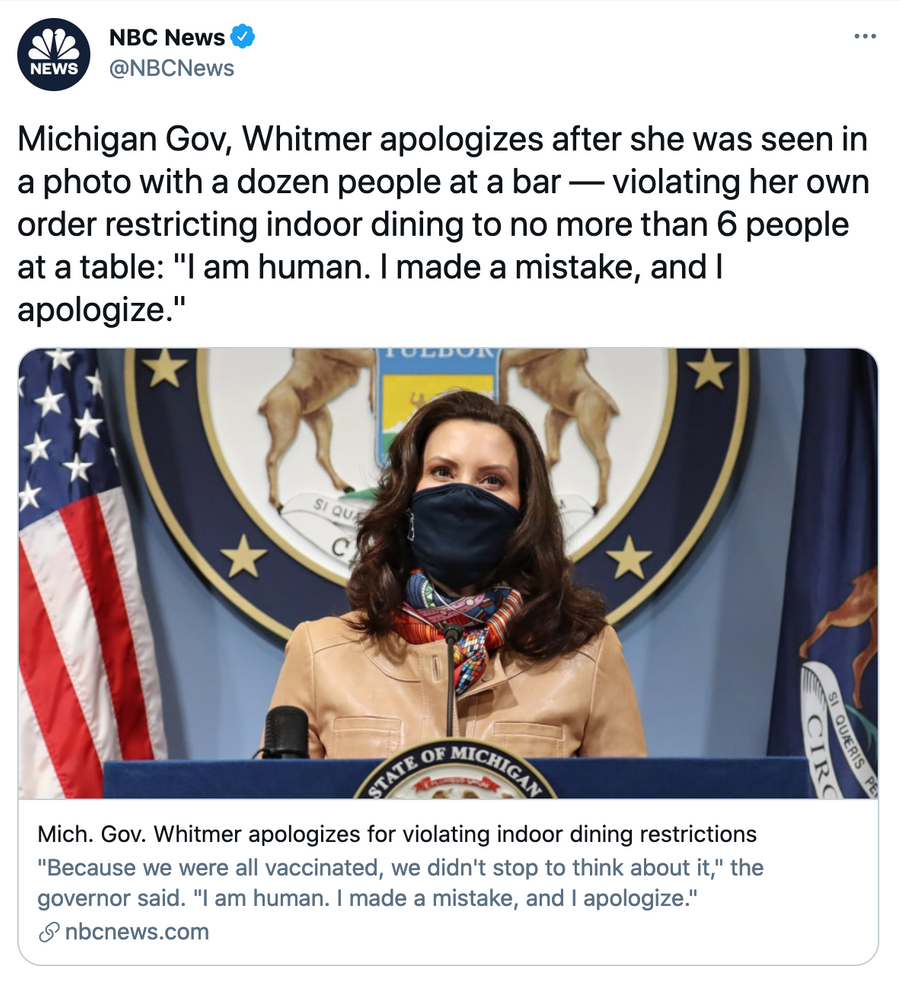Viewport: 900px width, 984px height.
Task: Open the press conference photo thumbnail
Action: click(448, 573)
